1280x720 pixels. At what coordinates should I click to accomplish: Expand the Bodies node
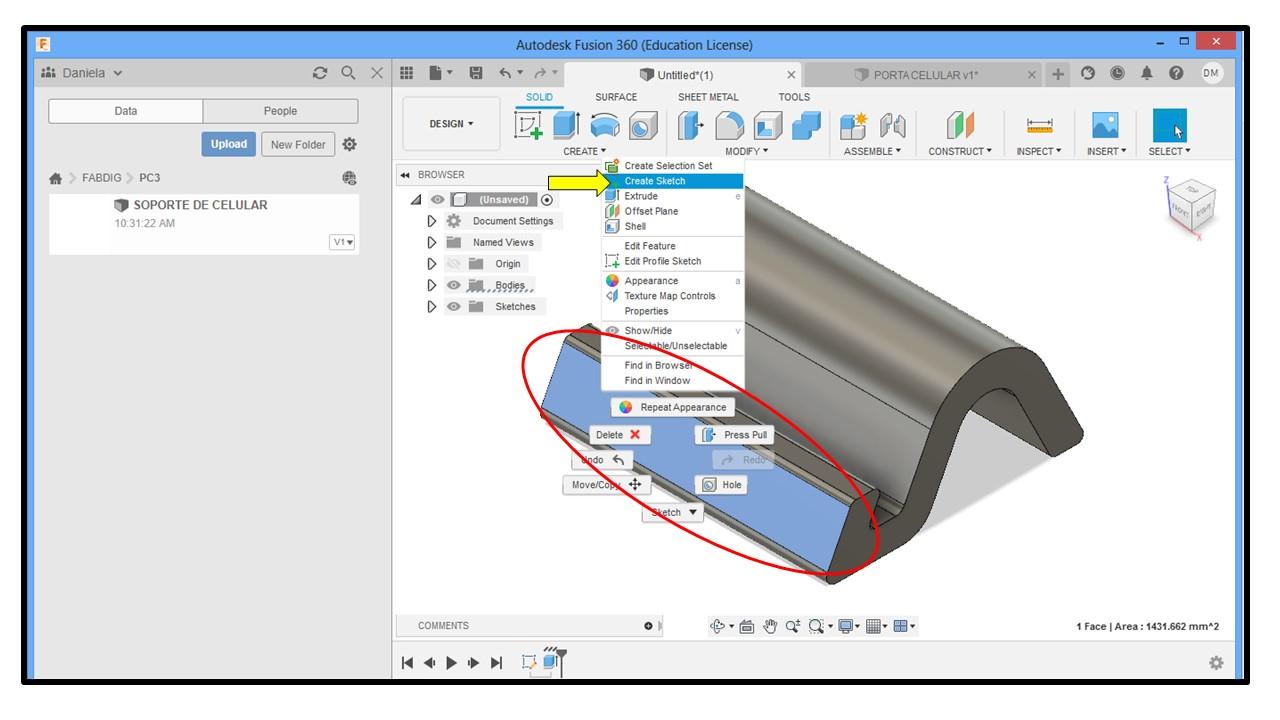click(432, 286)
